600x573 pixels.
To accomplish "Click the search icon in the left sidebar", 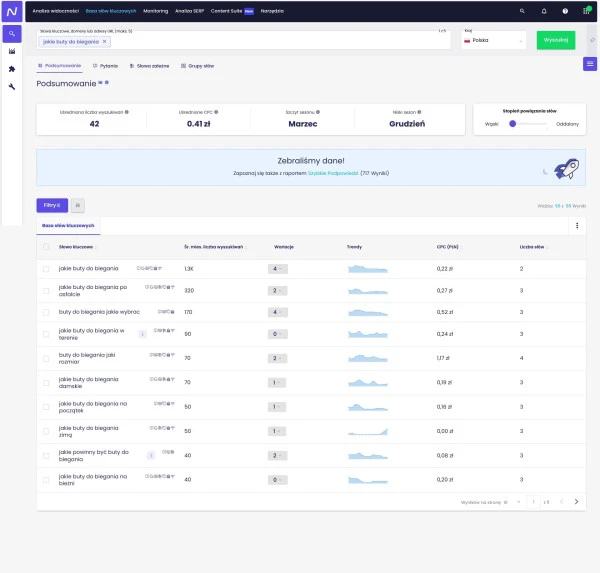I will point(12,33).
